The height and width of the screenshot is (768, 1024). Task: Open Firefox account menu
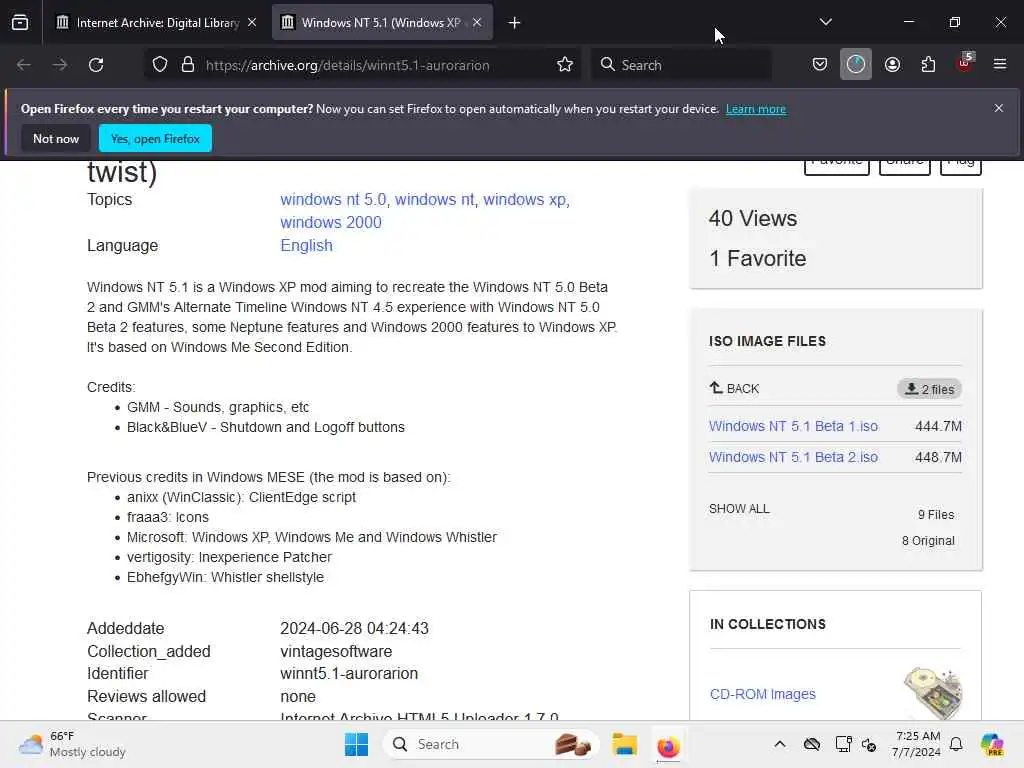click(892, 64)
